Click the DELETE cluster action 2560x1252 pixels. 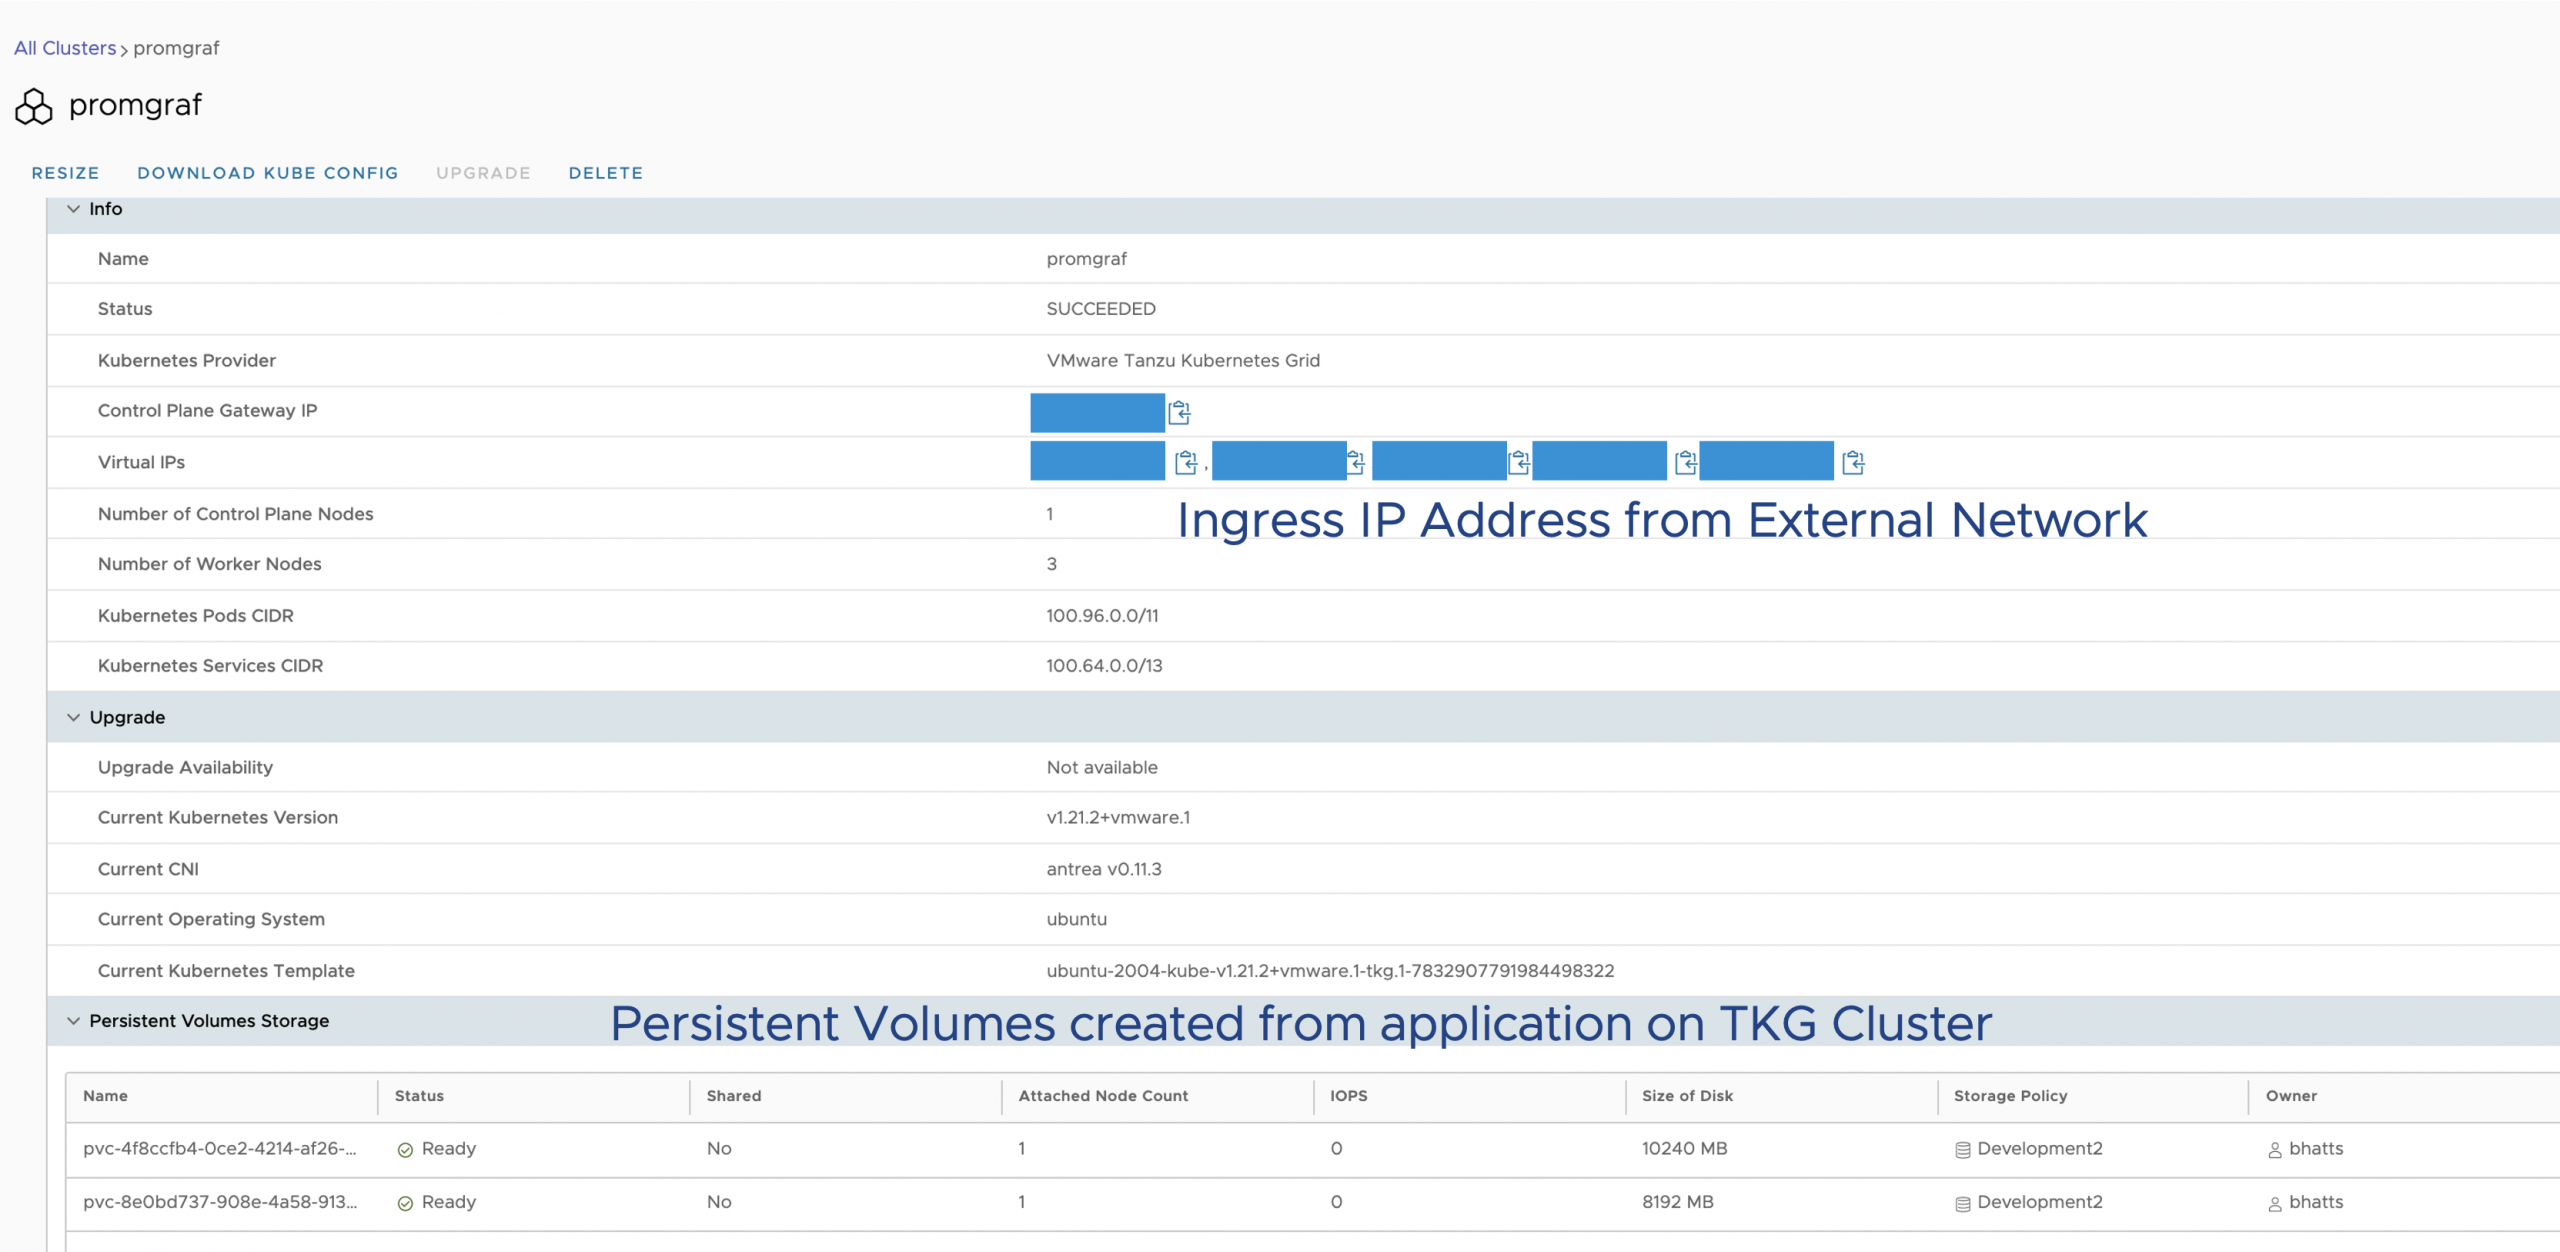pos(605,173)
